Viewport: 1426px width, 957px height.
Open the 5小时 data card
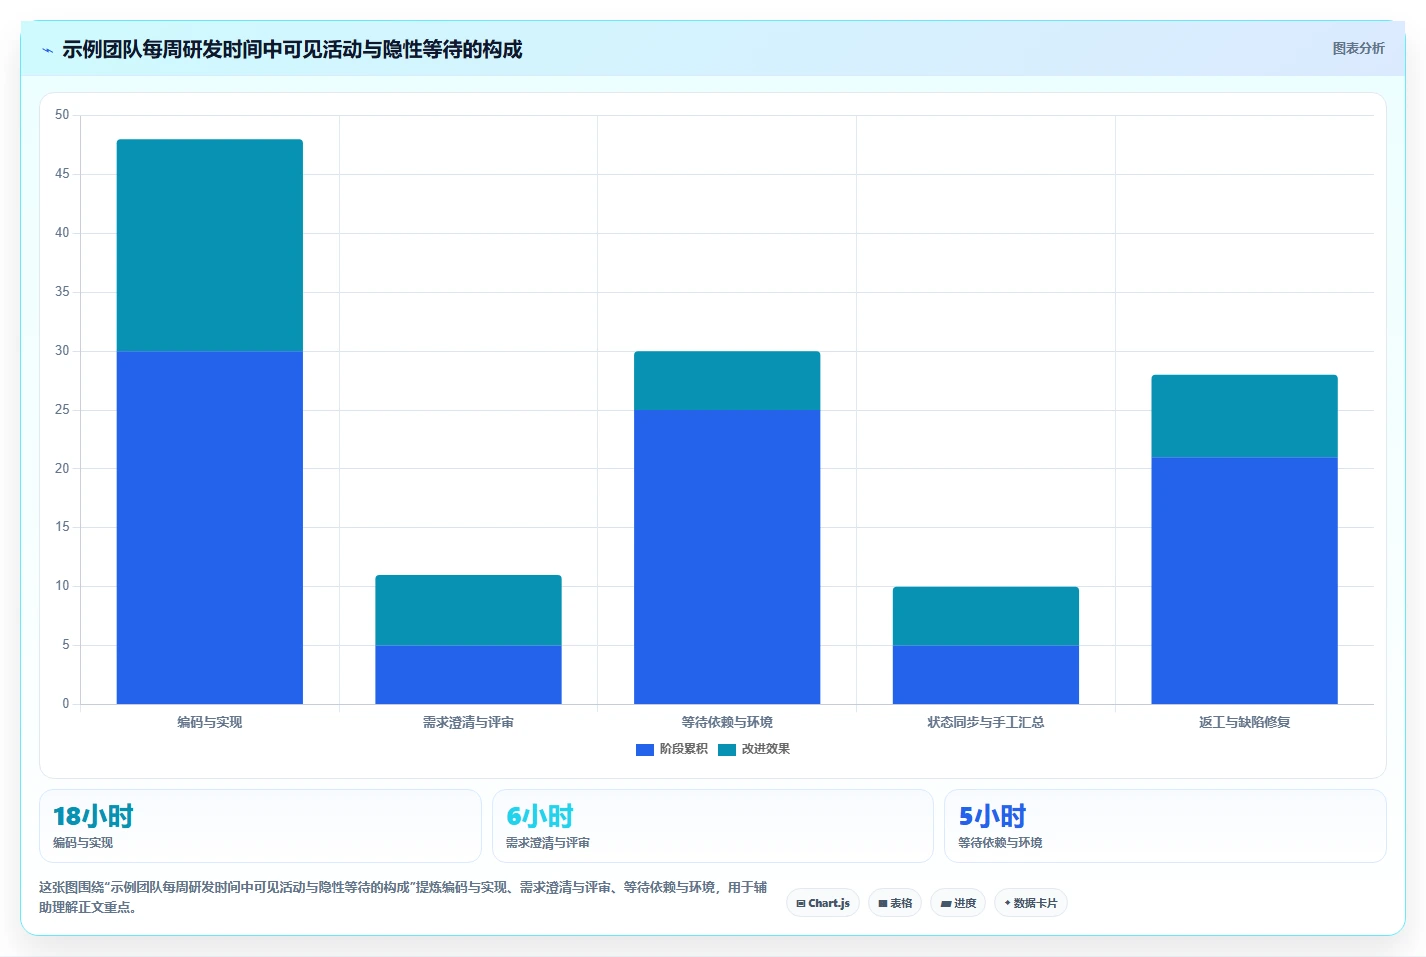1165,826
